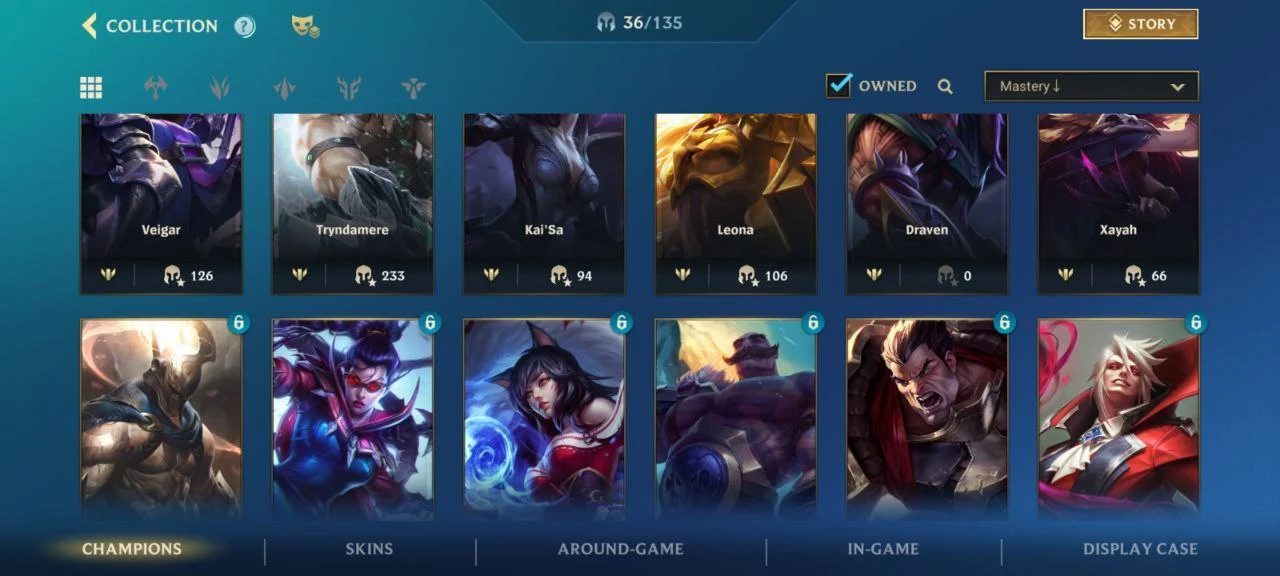
Task: Expand sorting options via dropdown chevron
Action: point(1177,87)
